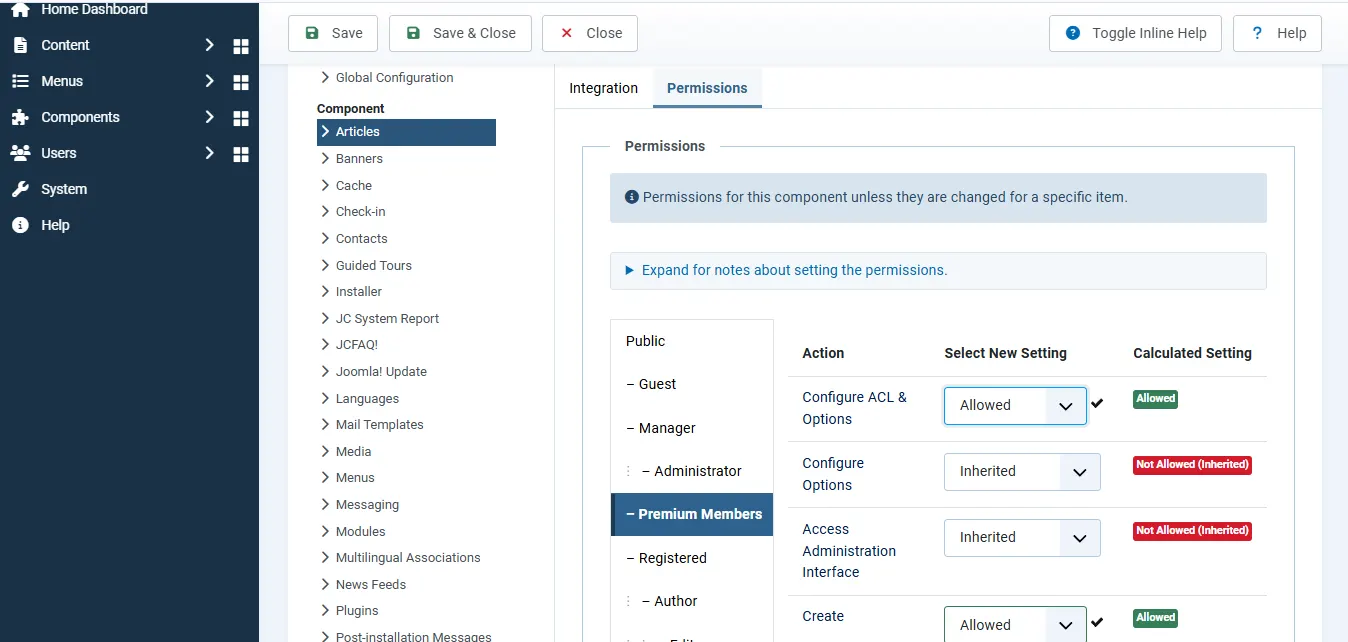Image resolution: width=1348 pixels, height=642 pixels.
Task: Click the System wrench icon
Action: pos(20,189)
